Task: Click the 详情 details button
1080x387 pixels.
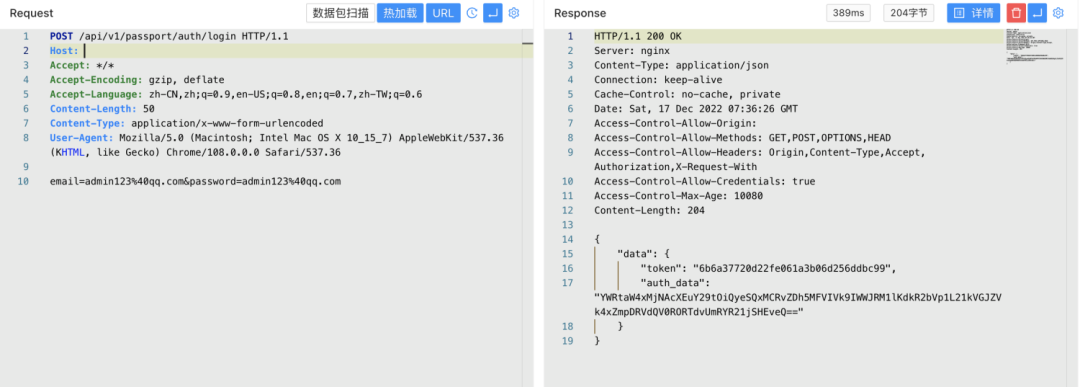Action: pos(973,13)
